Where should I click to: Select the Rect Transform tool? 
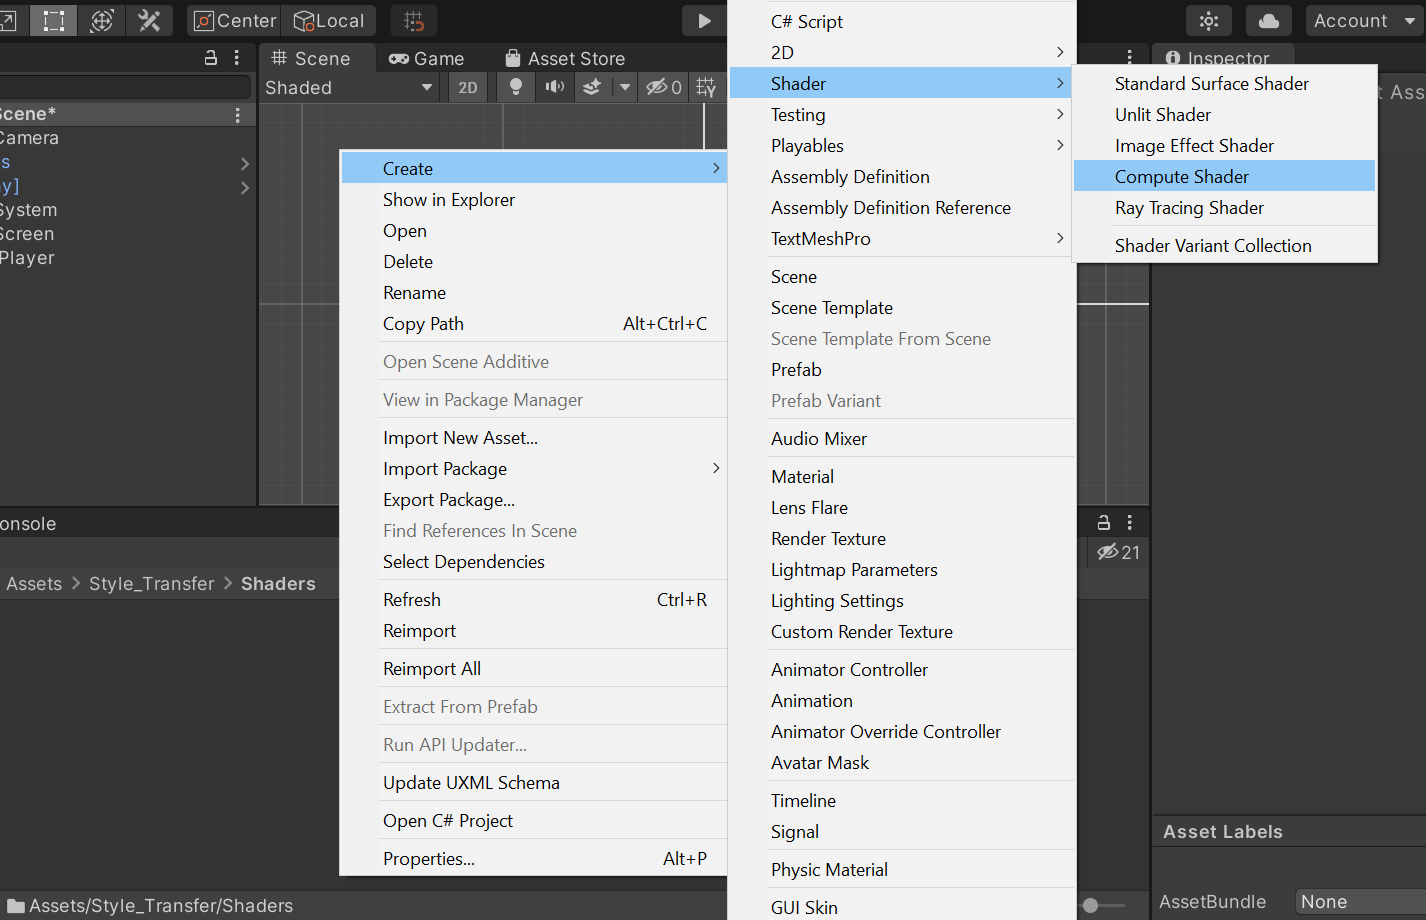(x=54, y=21)
